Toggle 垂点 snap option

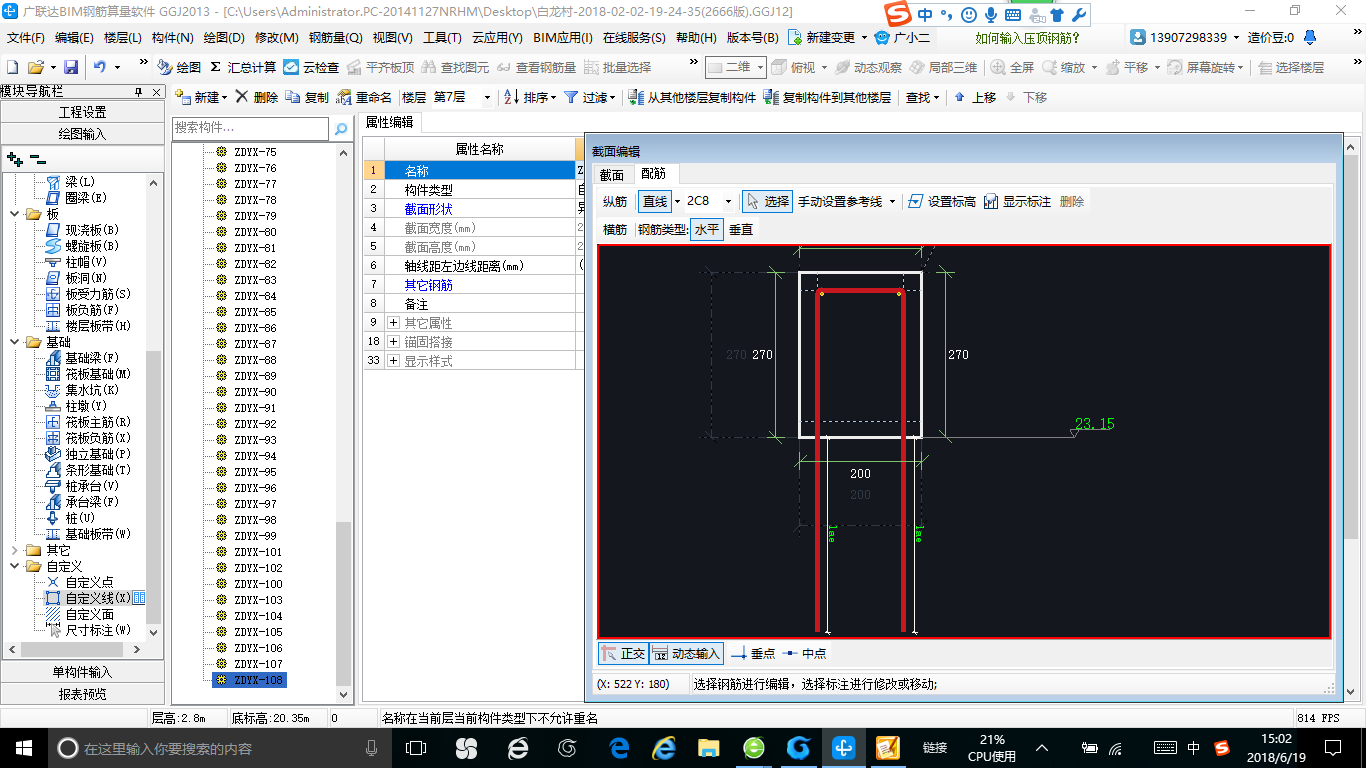tap(753, 653)
